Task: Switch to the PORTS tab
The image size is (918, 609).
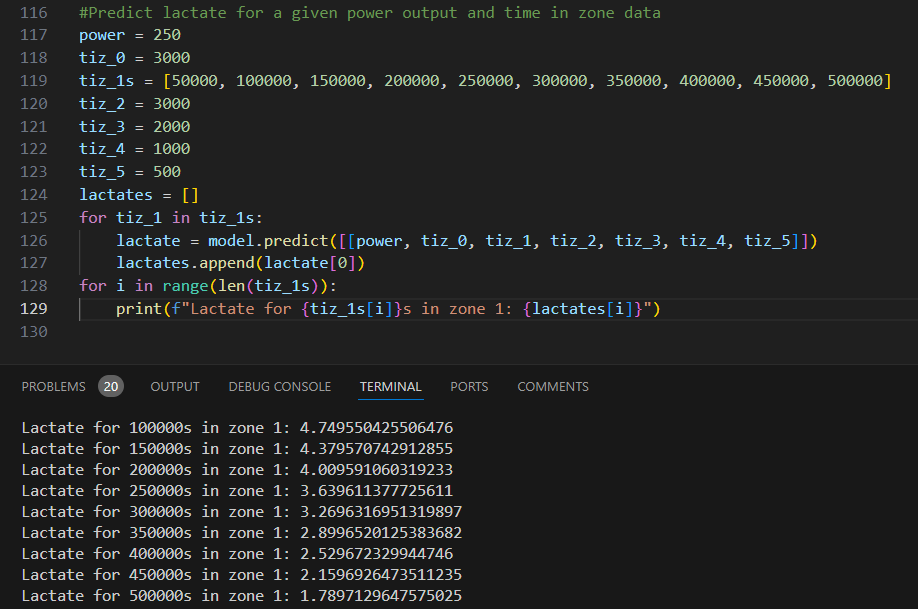Action: pos(469,386)
